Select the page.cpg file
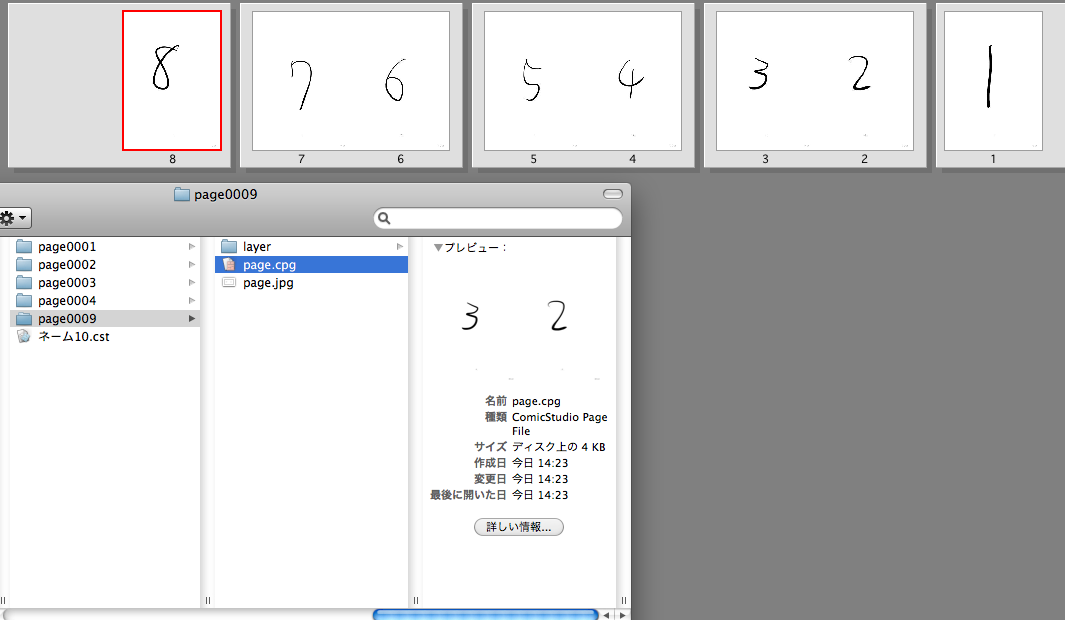Screen dimensions: 1065x620 311,265
